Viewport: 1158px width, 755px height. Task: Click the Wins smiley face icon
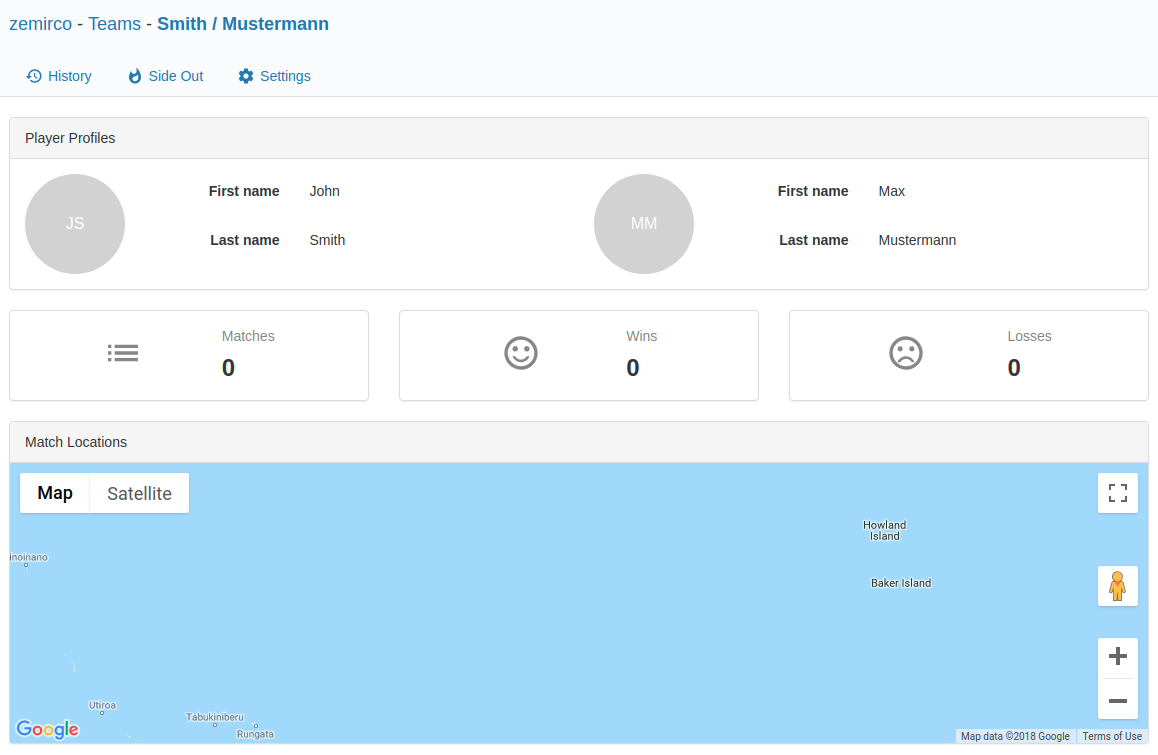[x=521, y=353]
